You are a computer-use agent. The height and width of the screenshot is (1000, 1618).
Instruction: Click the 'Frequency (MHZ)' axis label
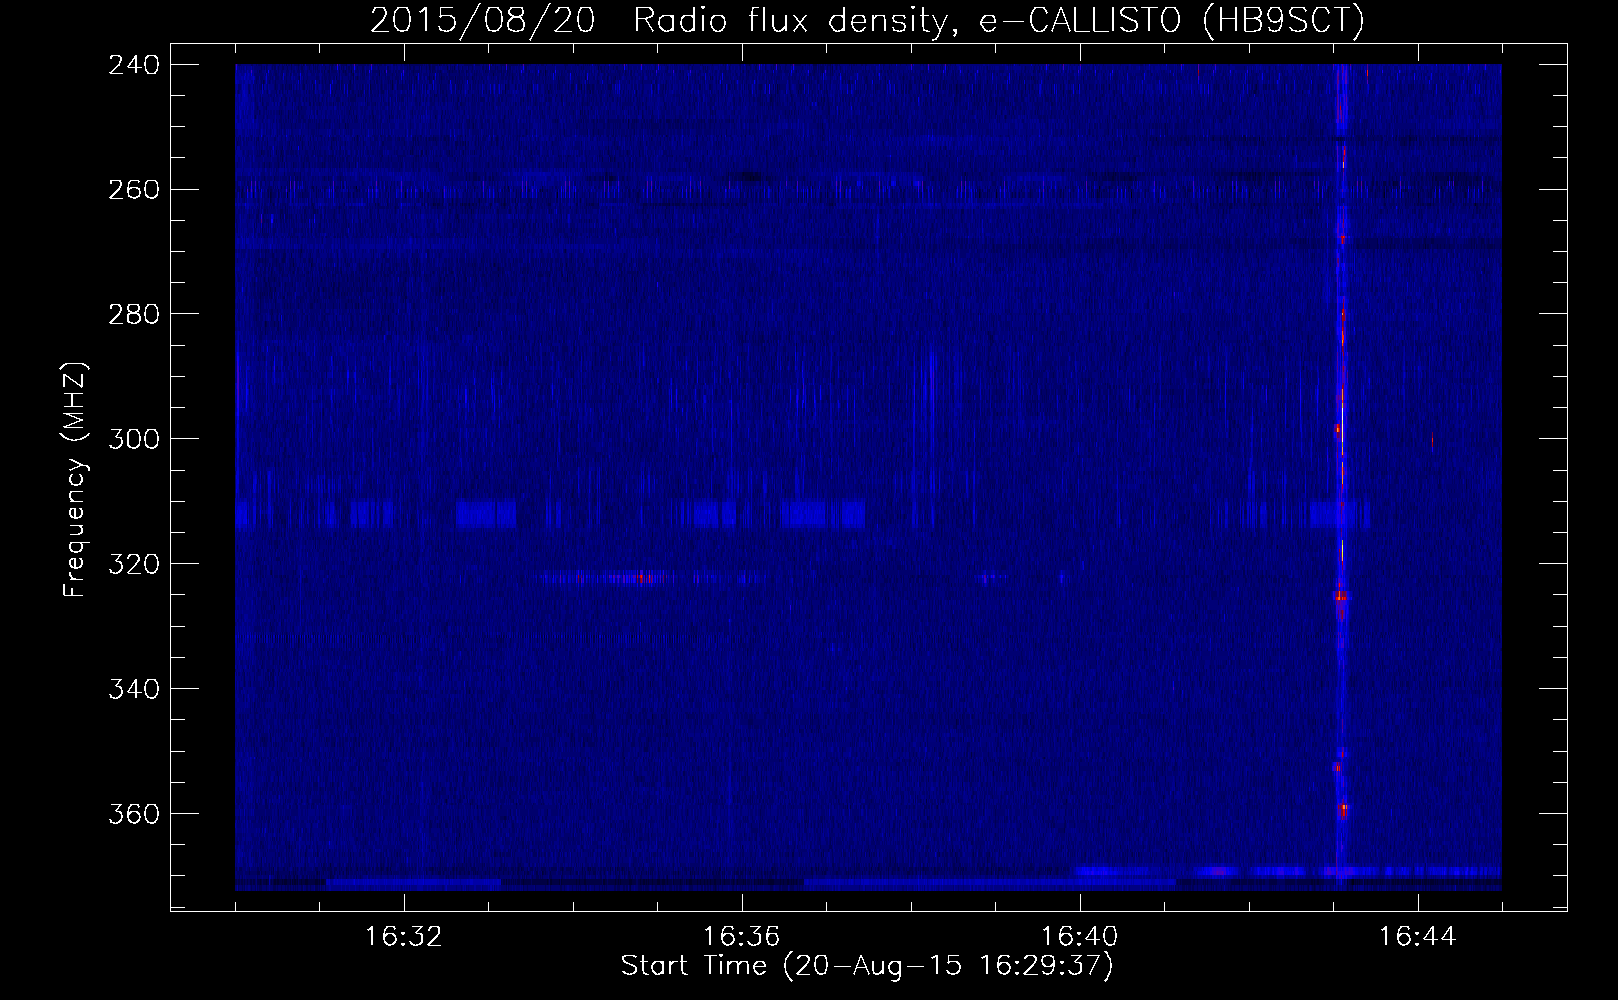point(75,480)
